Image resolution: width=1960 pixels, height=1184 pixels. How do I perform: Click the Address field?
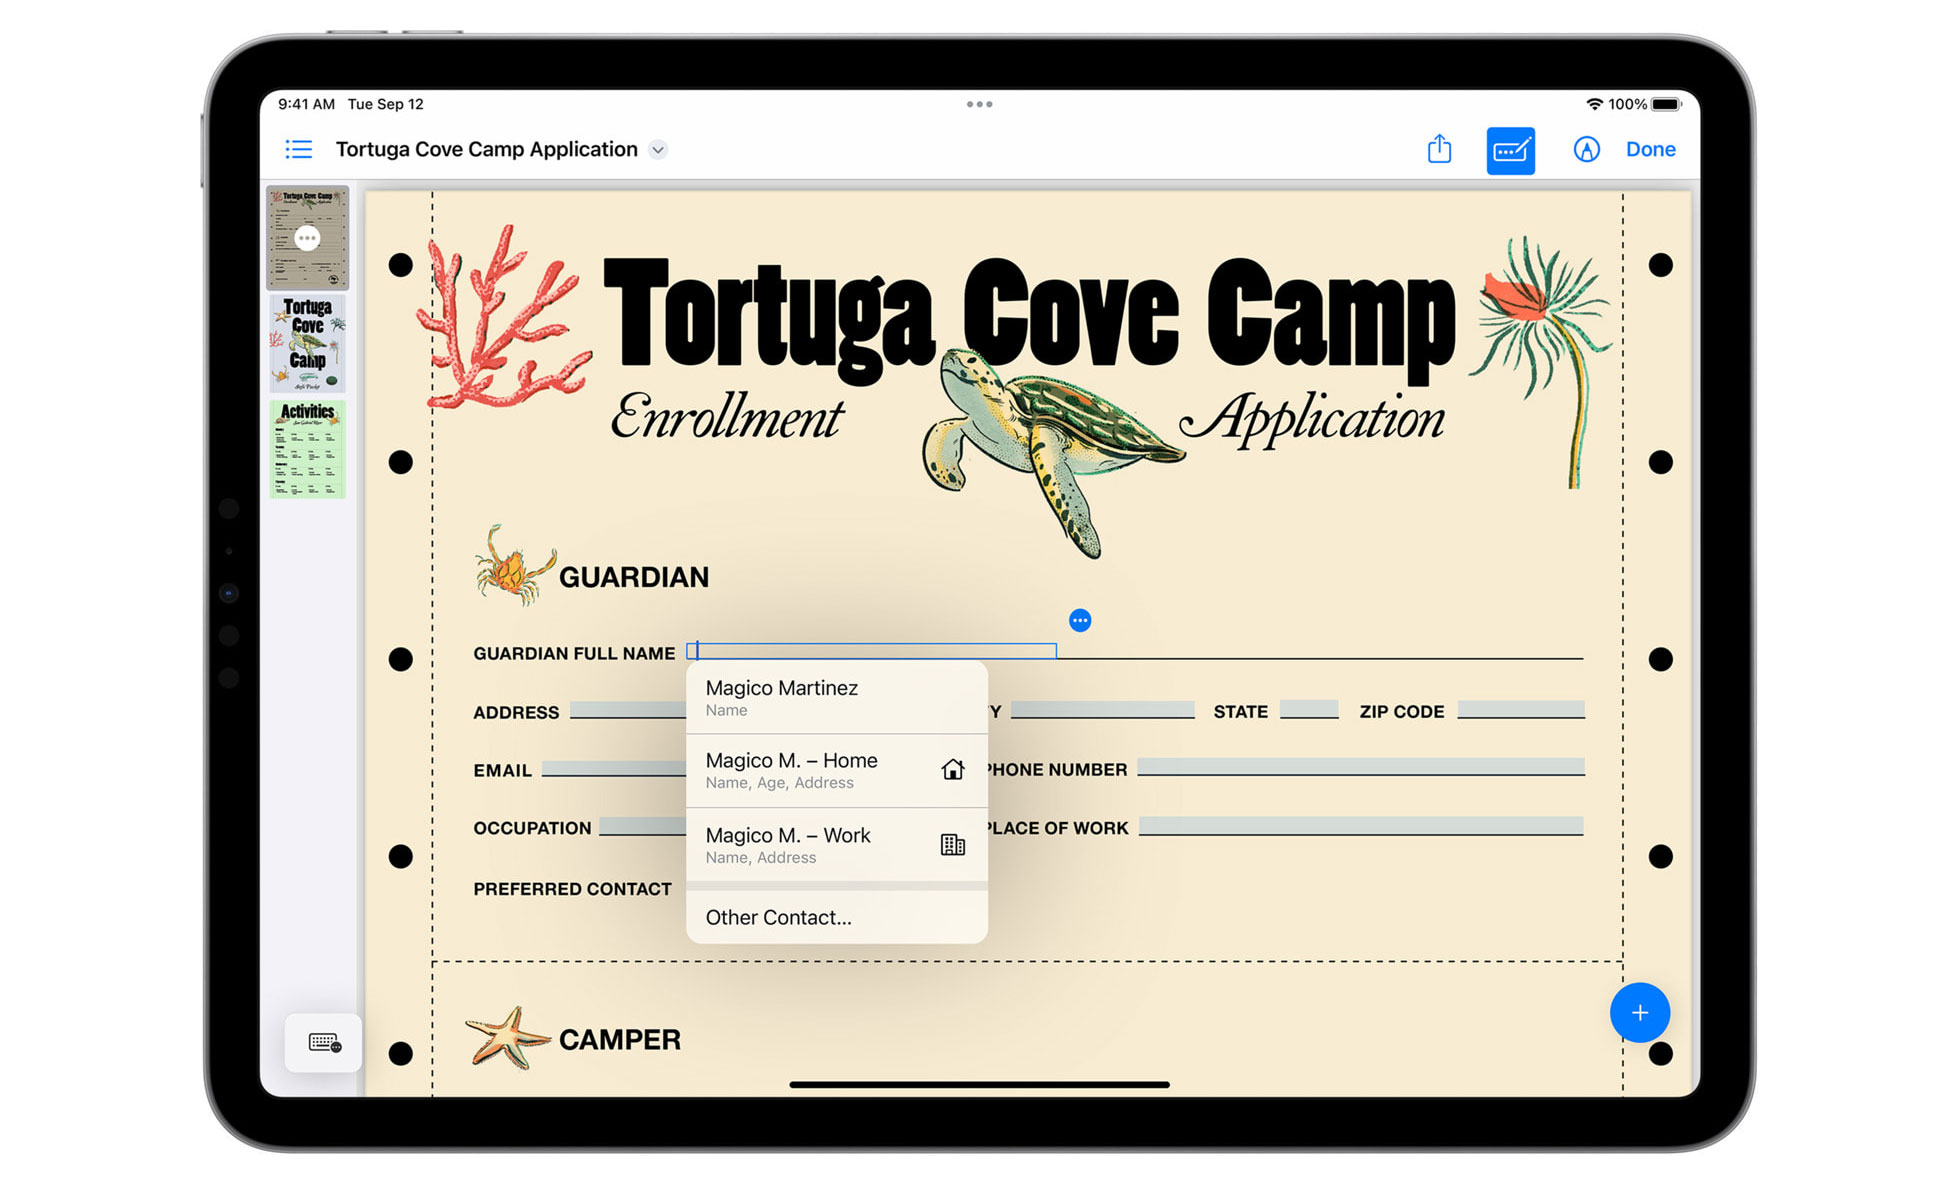628,711
